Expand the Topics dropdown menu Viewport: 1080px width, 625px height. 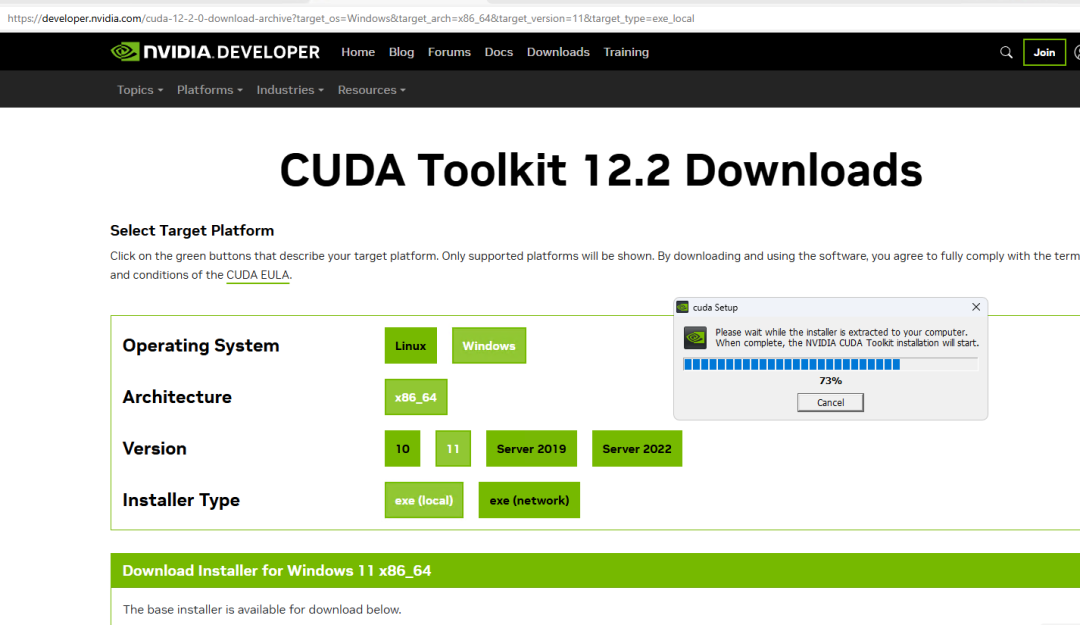coord(140,90)
